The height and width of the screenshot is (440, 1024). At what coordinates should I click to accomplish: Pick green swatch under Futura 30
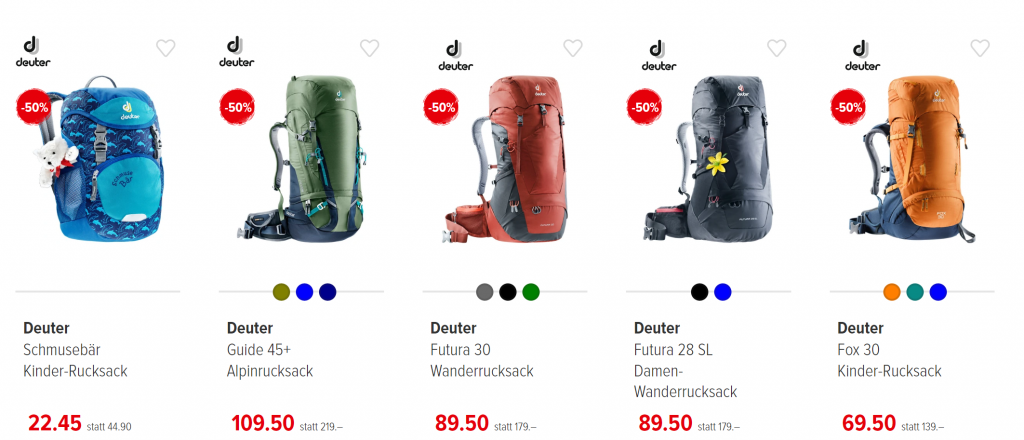[531, 292]
